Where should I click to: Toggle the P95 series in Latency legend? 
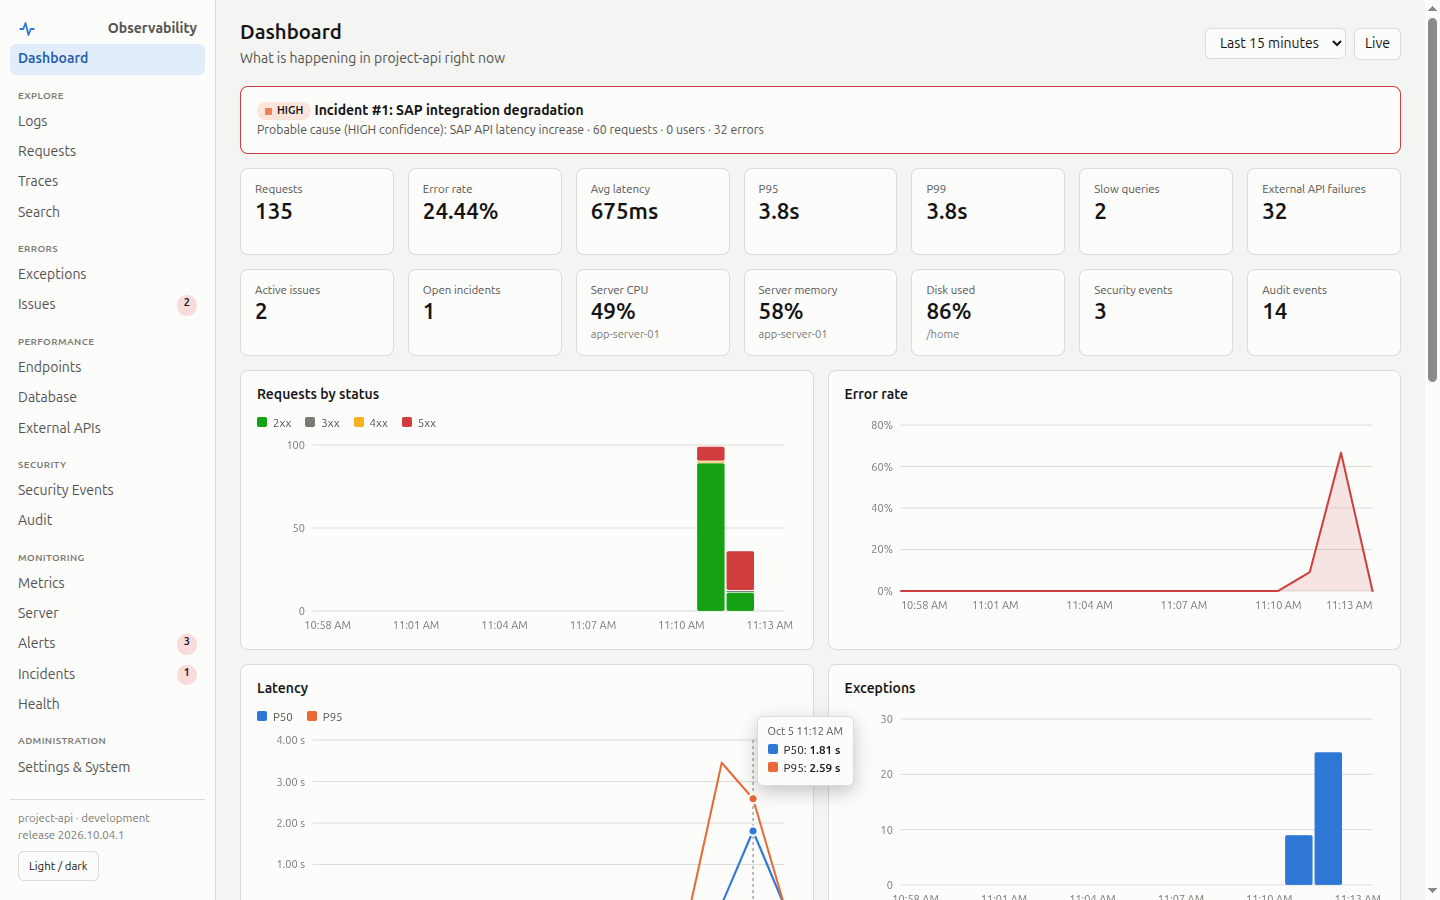pyautogui.click(x=325, y=717)
